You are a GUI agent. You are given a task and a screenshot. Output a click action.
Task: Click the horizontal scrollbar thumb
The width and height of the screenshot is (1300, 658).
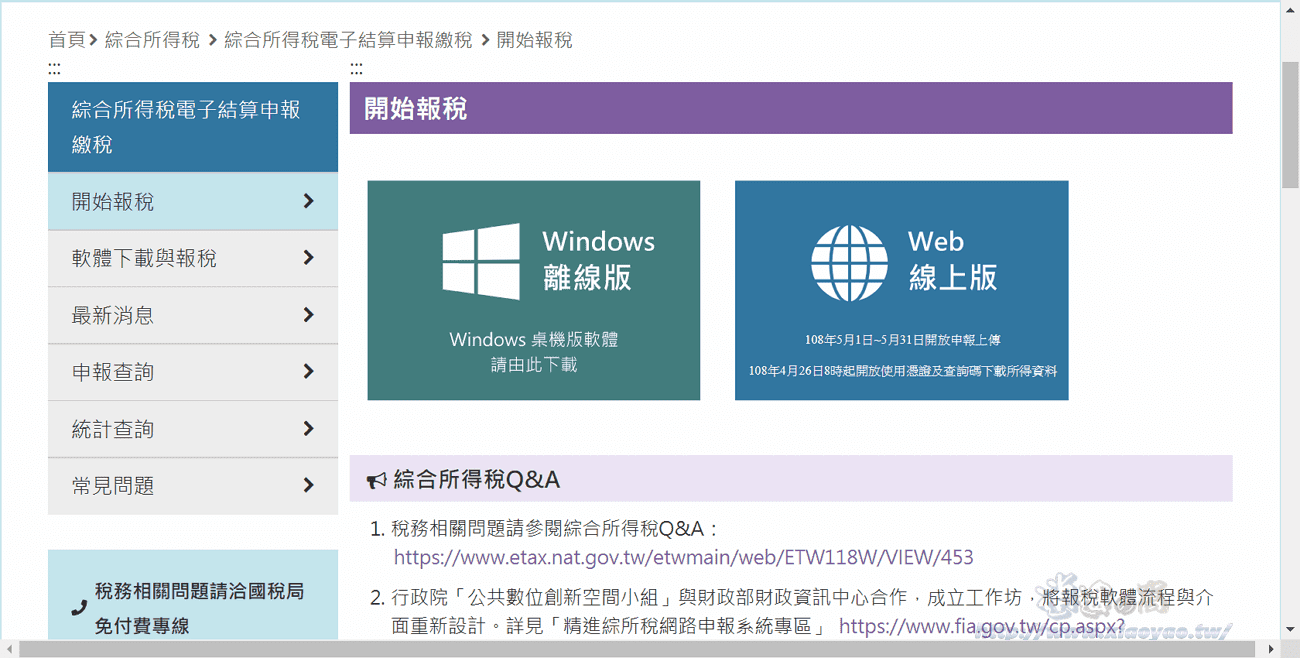639,649
